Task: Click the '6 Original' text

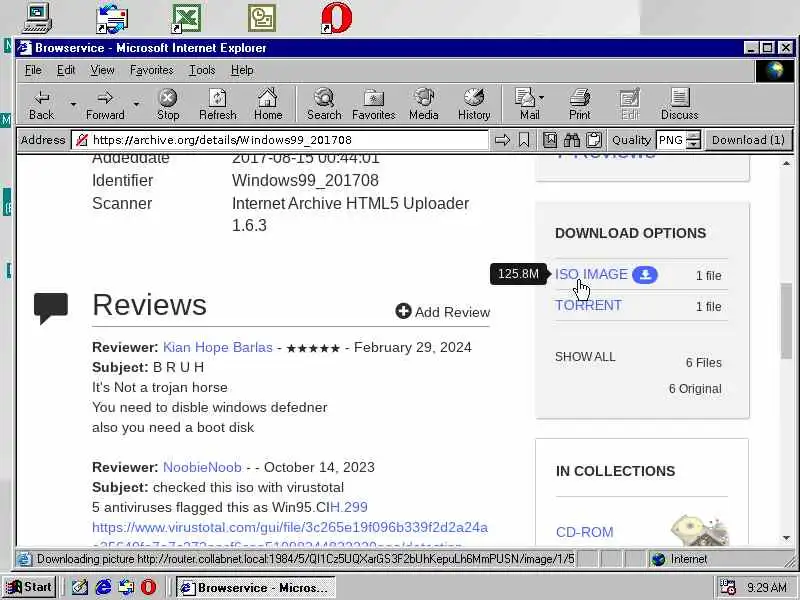Action: tap(695, 389)
